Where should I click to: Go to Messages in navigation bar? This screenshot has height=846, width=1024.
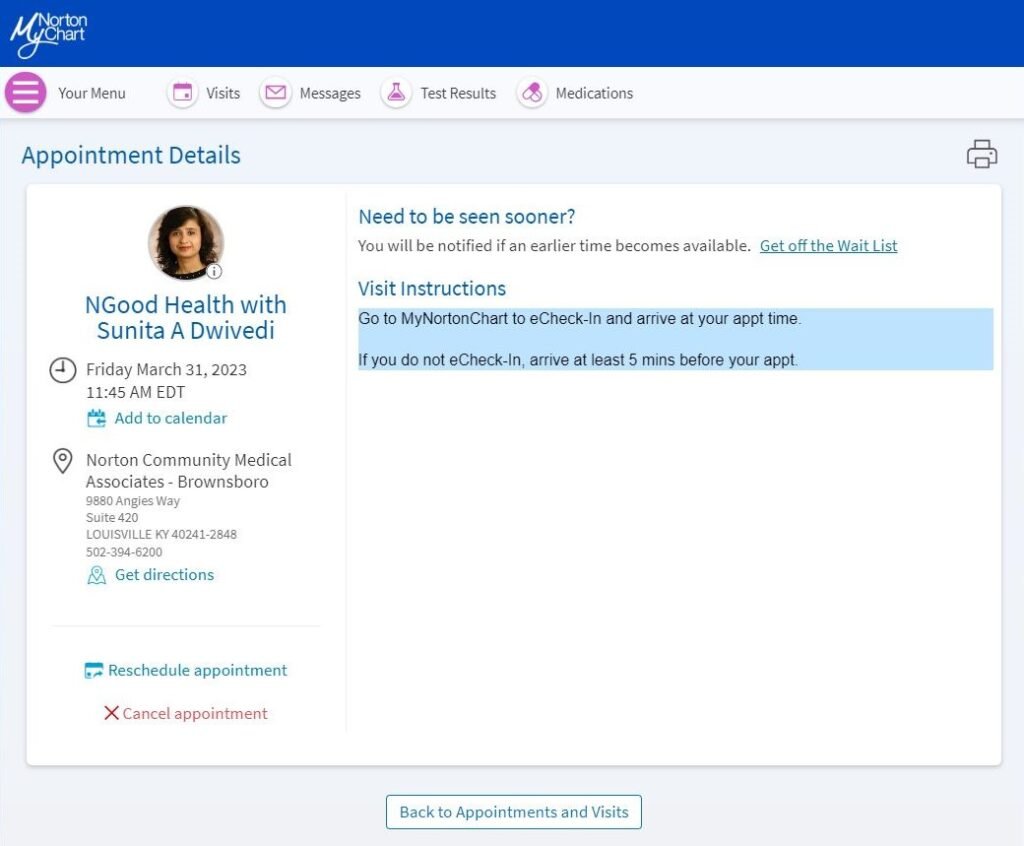[330, 93]
